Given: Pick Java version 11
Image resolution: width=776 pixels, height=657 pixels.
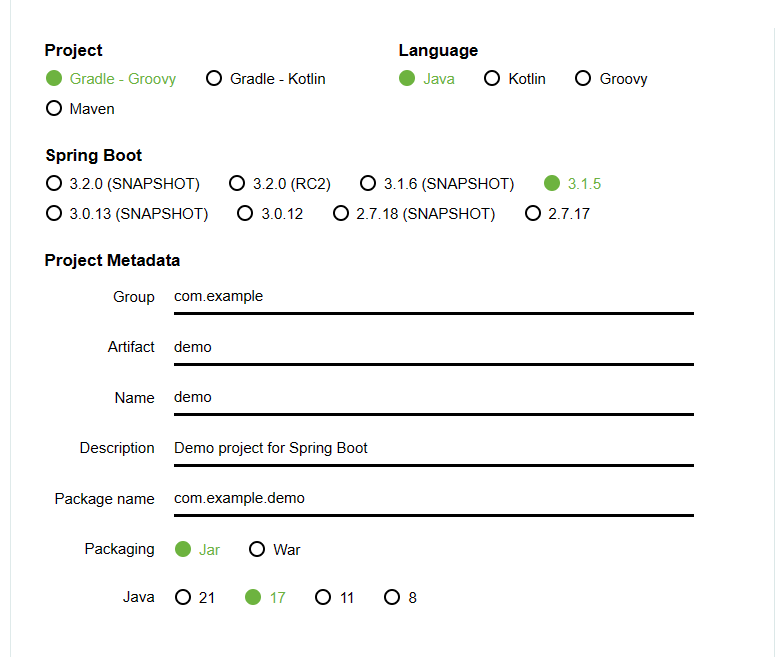Looking at the screenshot, I should click(323, 598).
